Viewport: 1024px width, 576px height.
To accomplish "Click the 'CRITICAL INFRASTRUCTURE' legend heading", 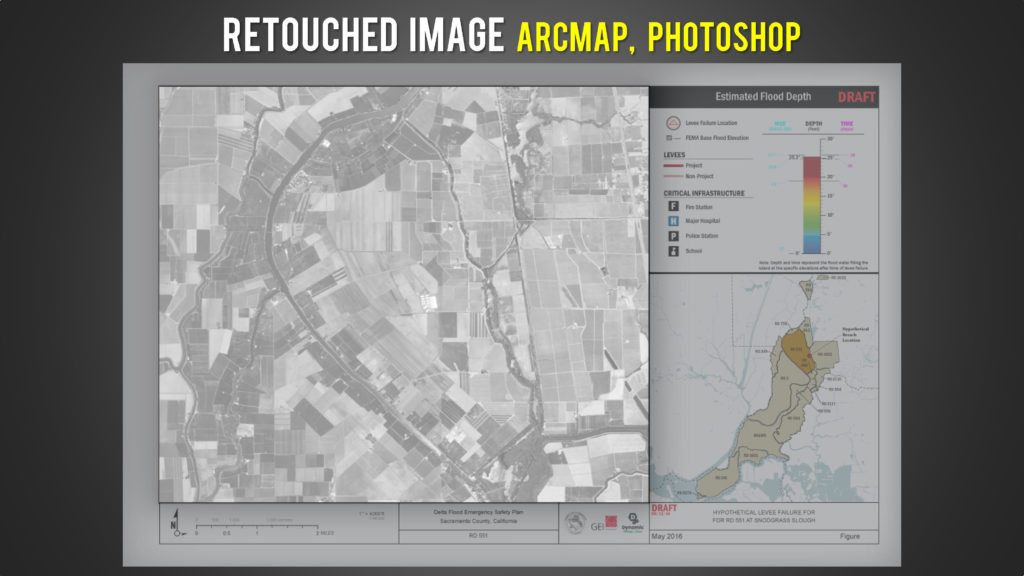I will coord(704,193).
